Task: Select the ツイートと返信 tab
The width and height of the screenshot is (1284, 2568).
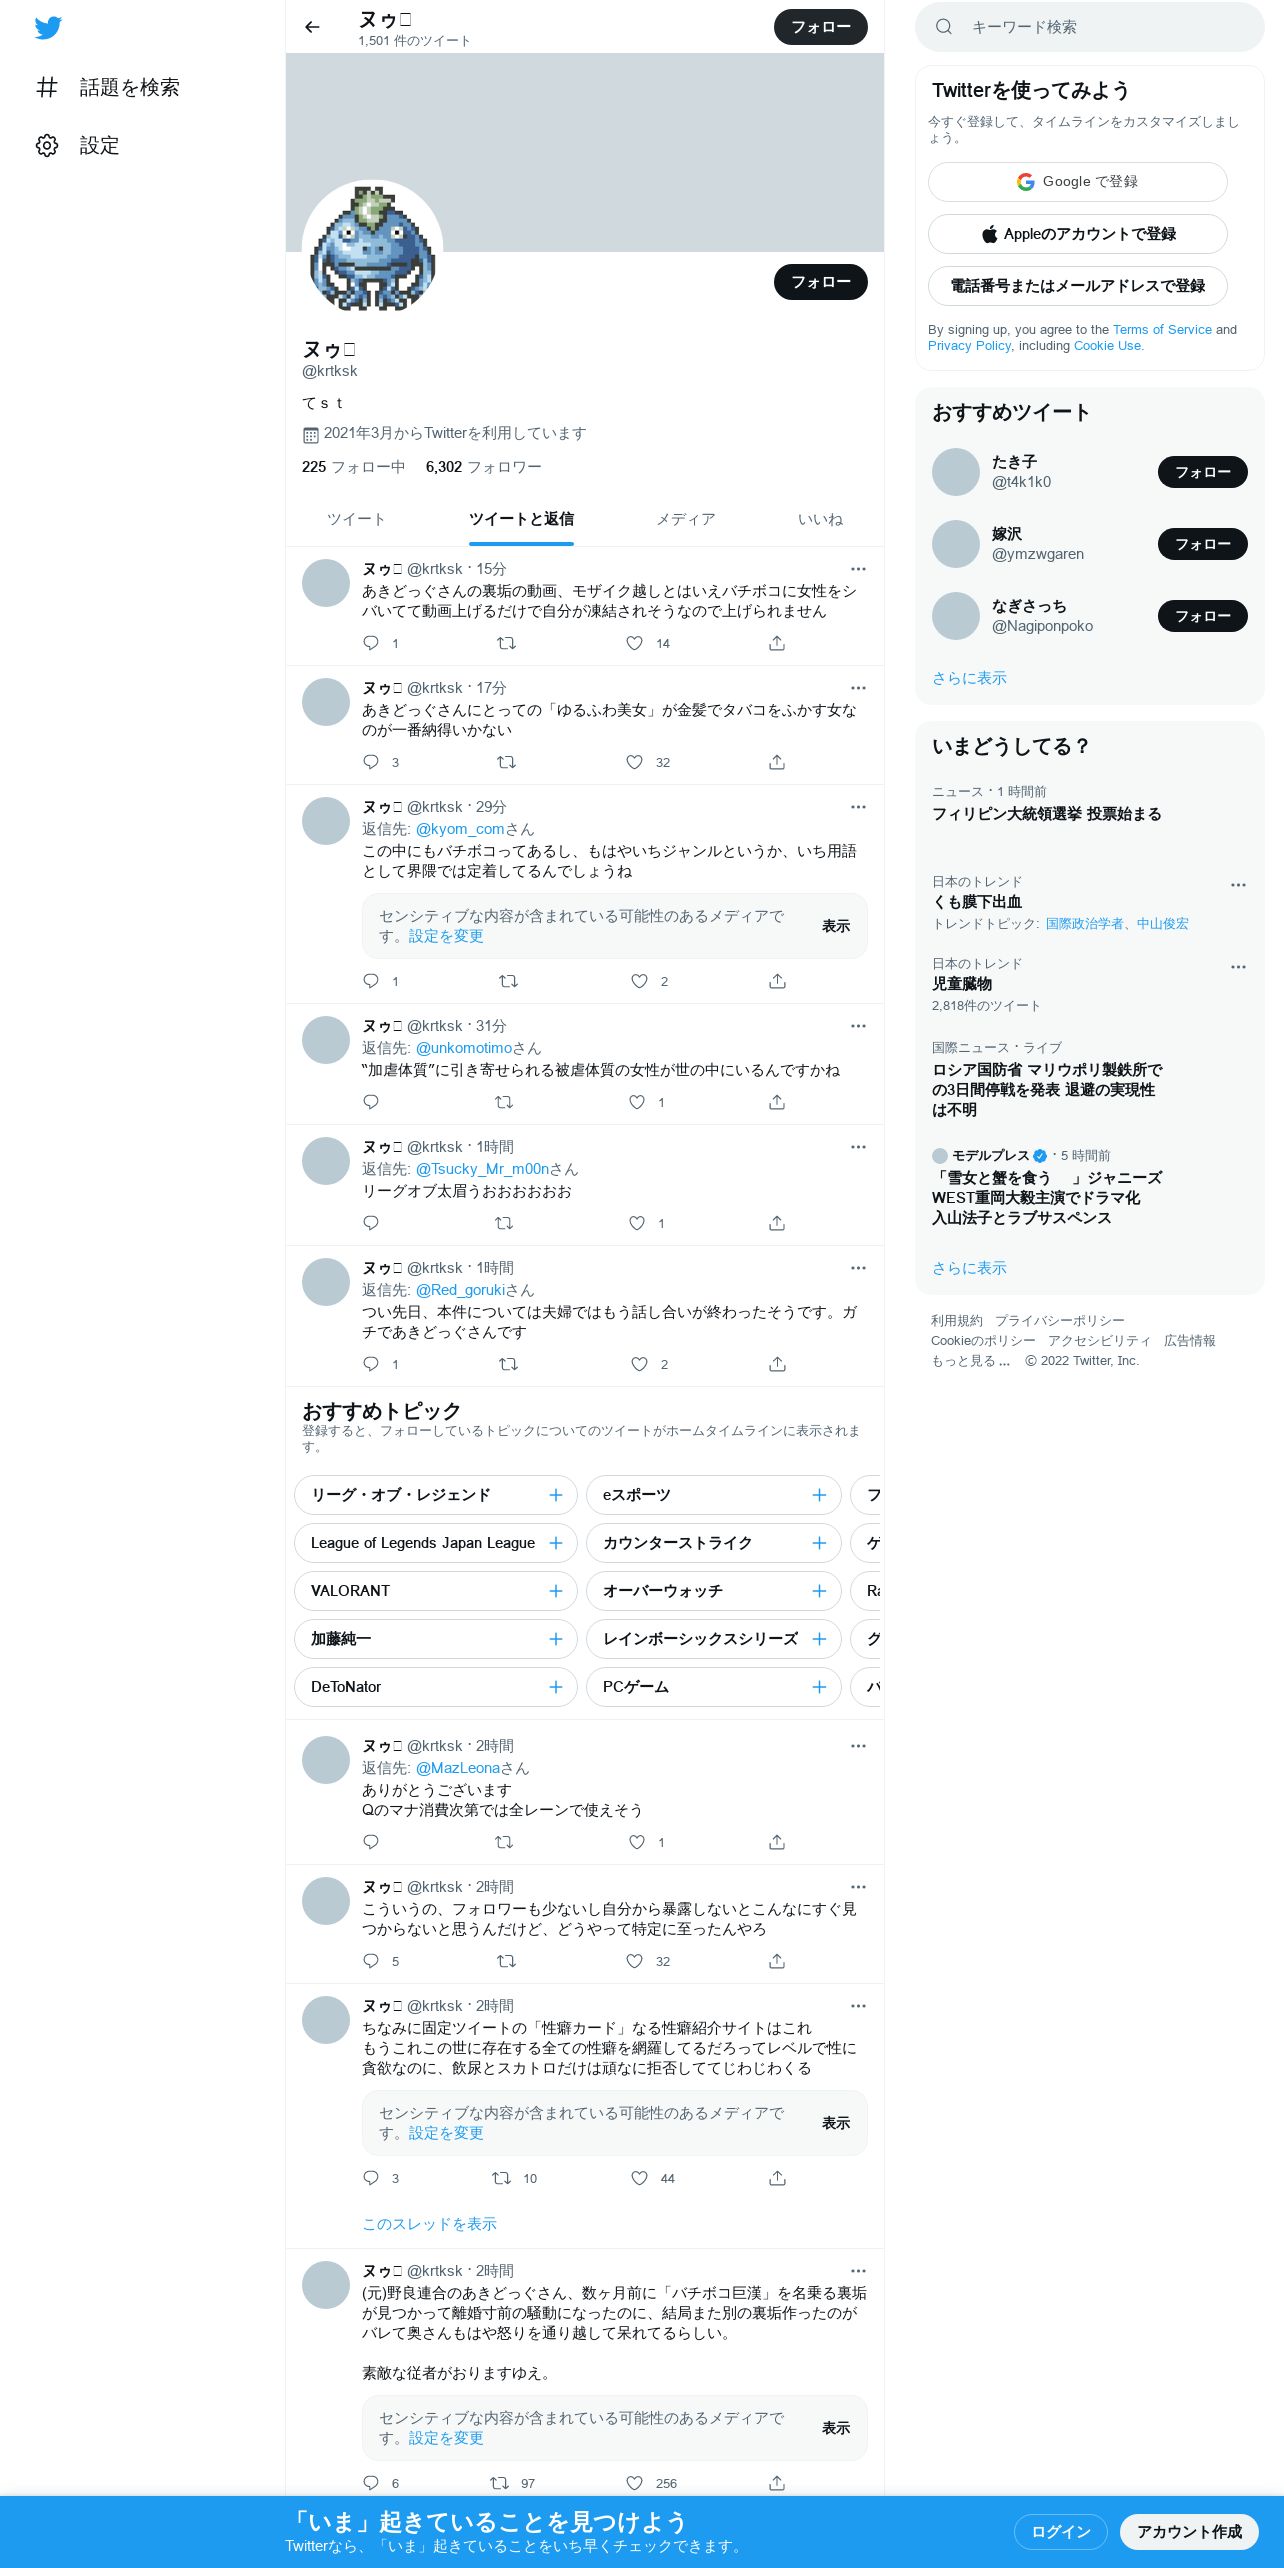Action: pyautogui.click(x=521, y=519)
